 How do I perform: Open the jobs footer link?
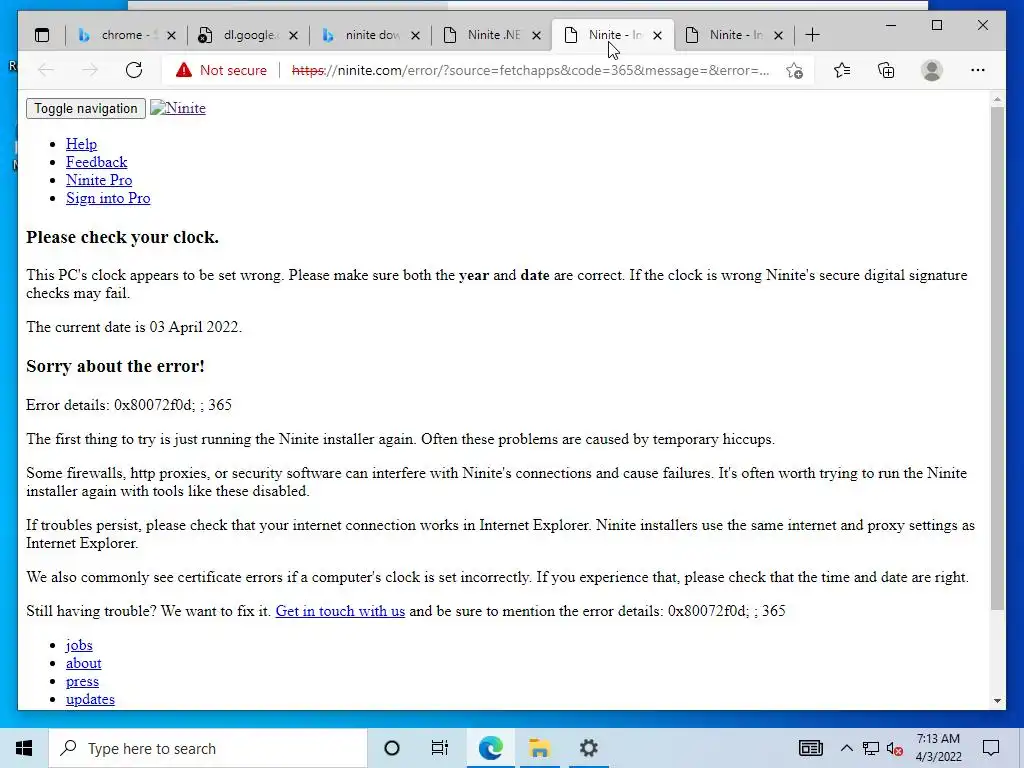click(x=79, y=645)
